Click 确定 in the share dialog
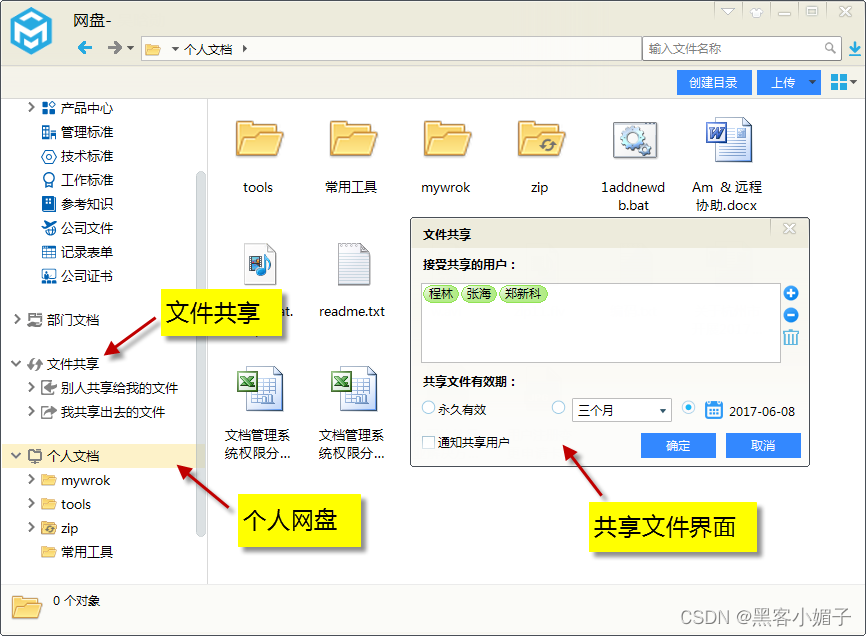 coord(678,446)
